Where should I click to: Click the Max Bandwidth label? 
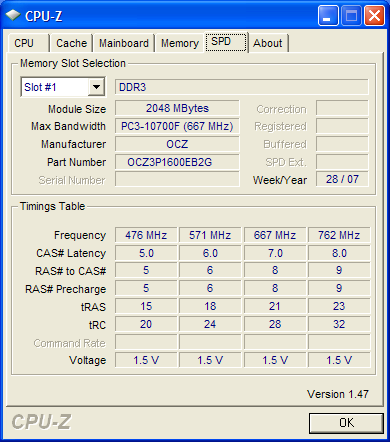68,126
